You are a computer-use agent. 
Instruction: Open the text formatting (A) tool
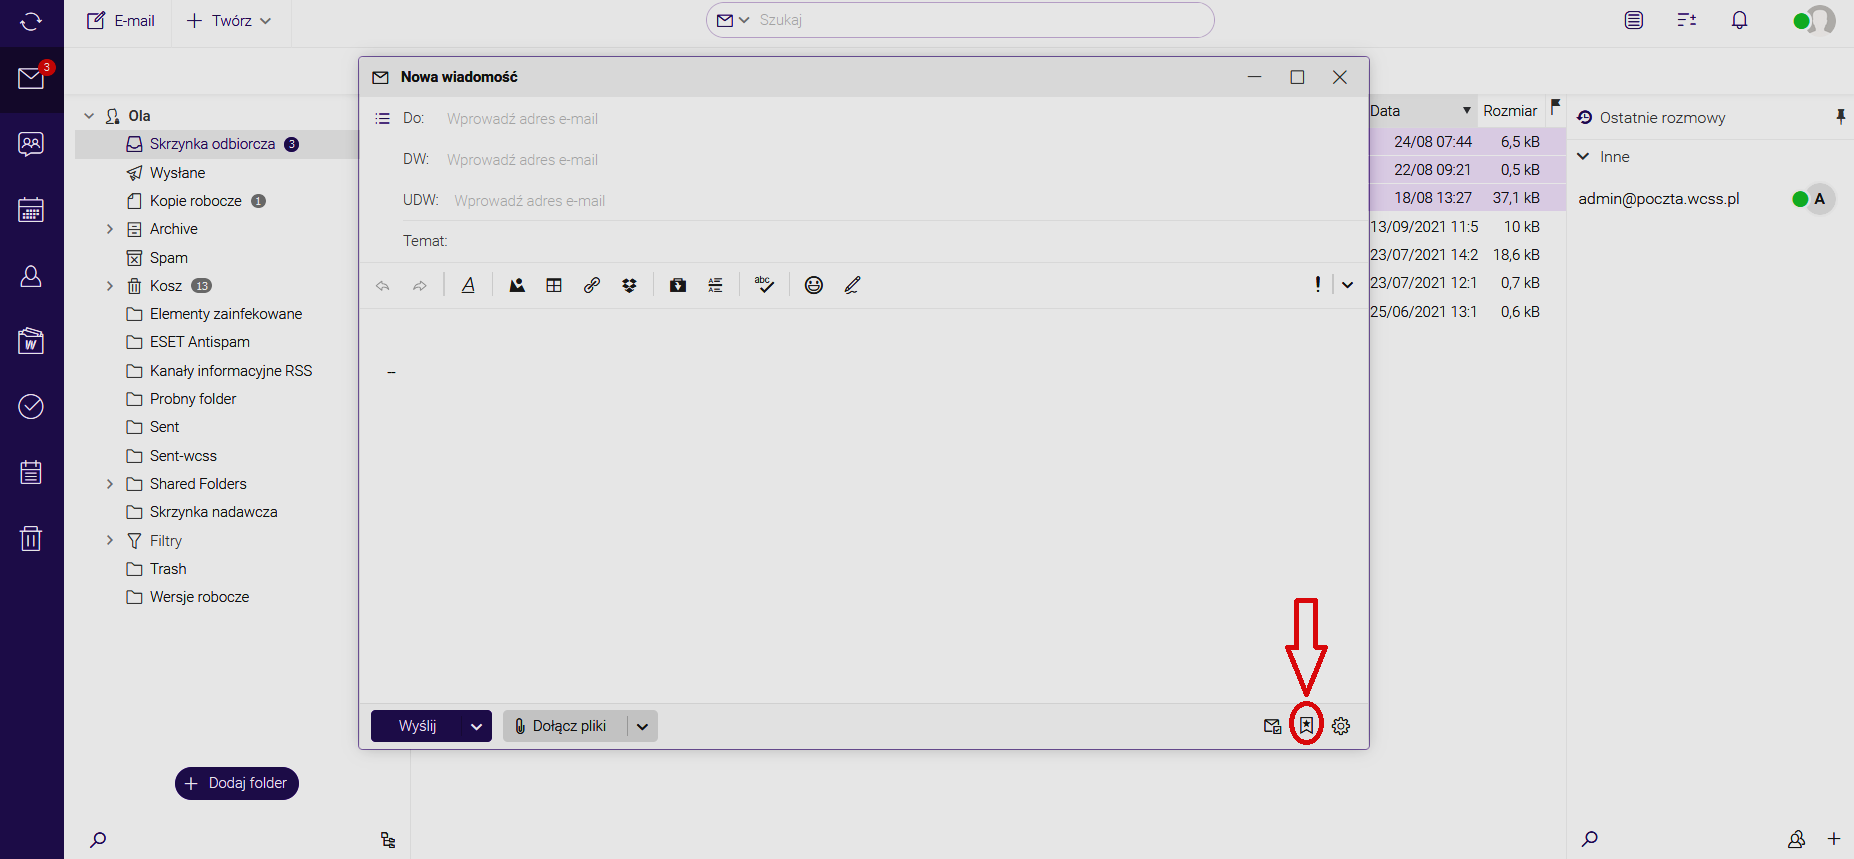point(468,286)
